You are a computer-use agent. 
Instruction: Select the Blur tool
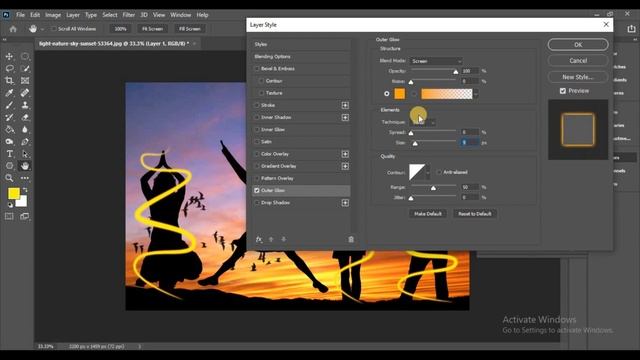coord(25,130)
